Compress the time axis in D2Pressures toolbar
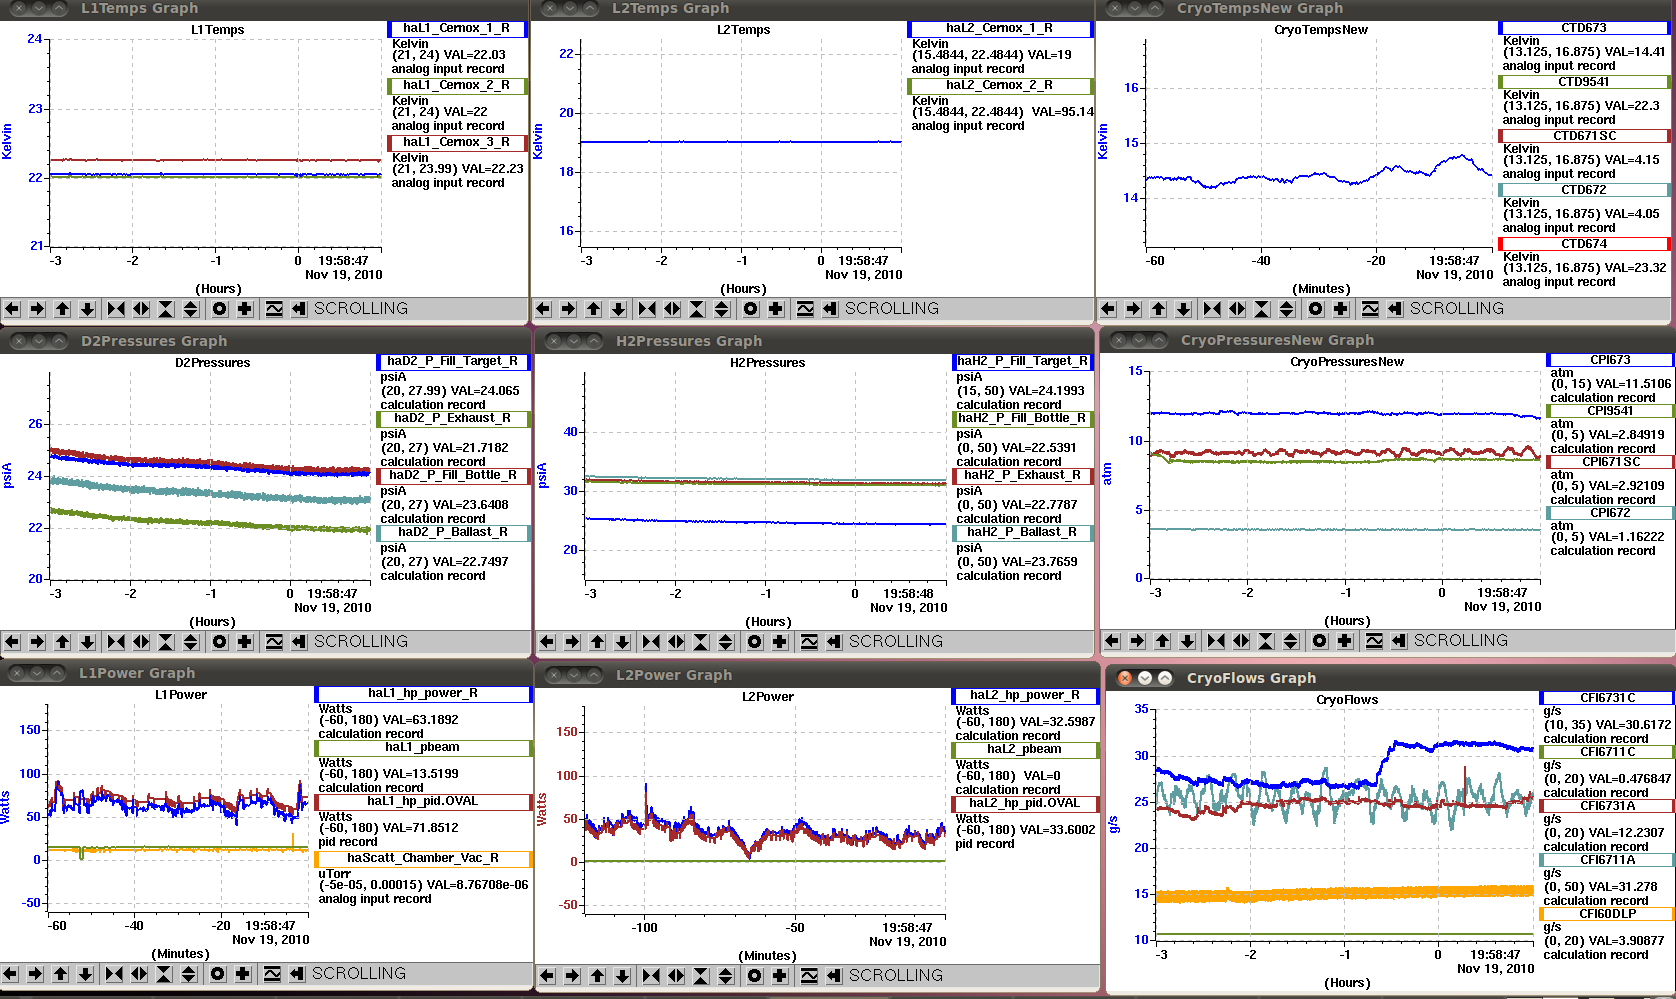Screen dimensions: 1676x999 pyautogui.click(x=116, y=642)
